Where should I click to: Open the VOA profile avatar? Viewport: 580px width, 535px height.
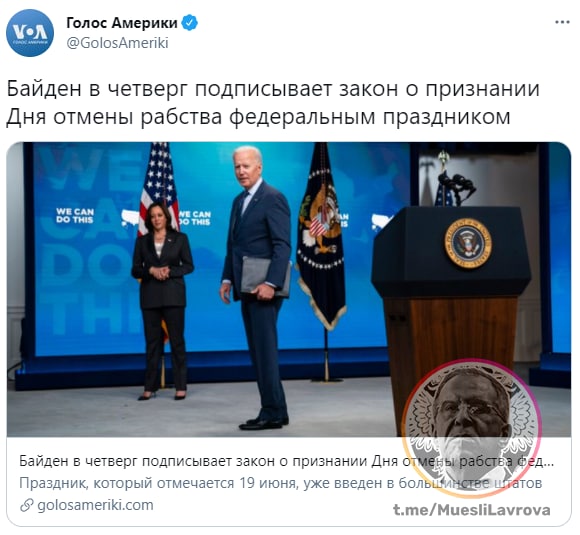[x=30, y=33]
